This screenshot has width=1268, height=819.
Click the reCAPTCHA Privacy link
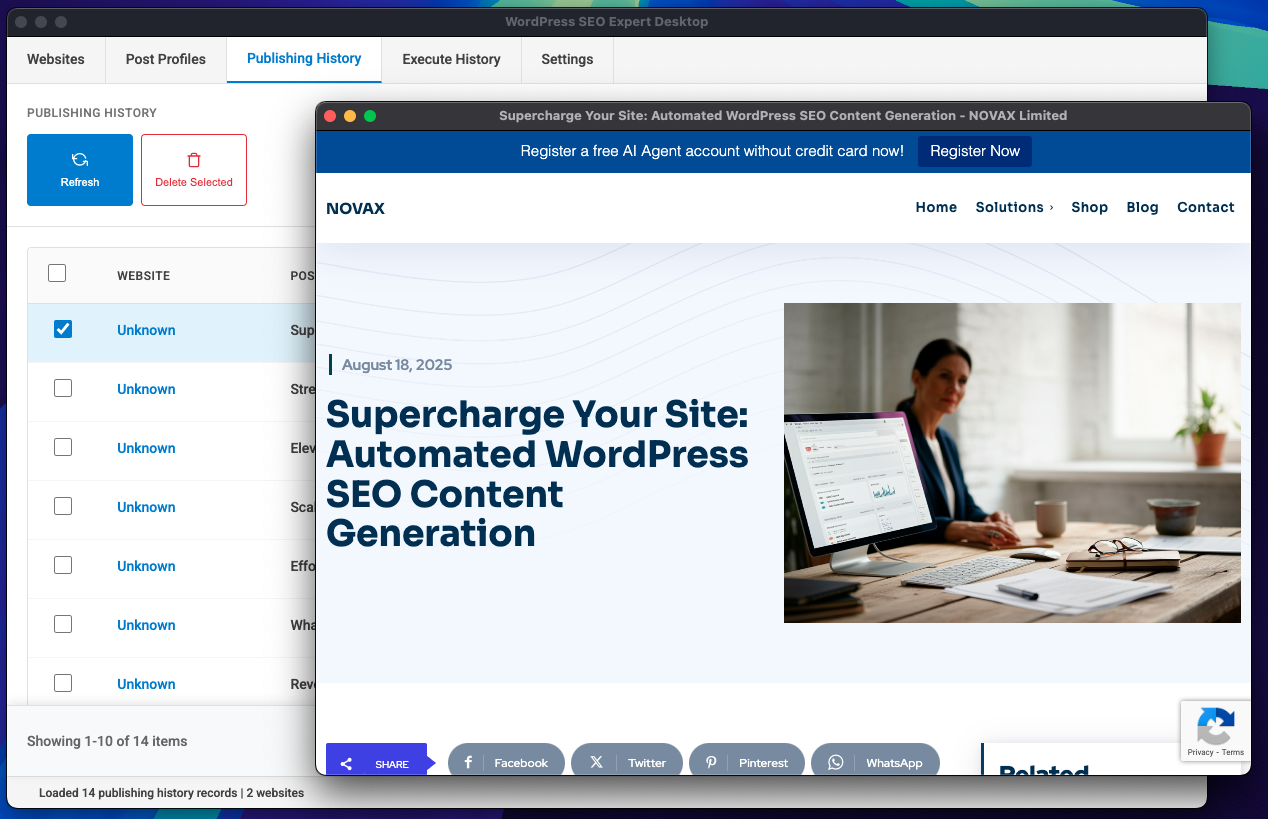point(1200,752)
